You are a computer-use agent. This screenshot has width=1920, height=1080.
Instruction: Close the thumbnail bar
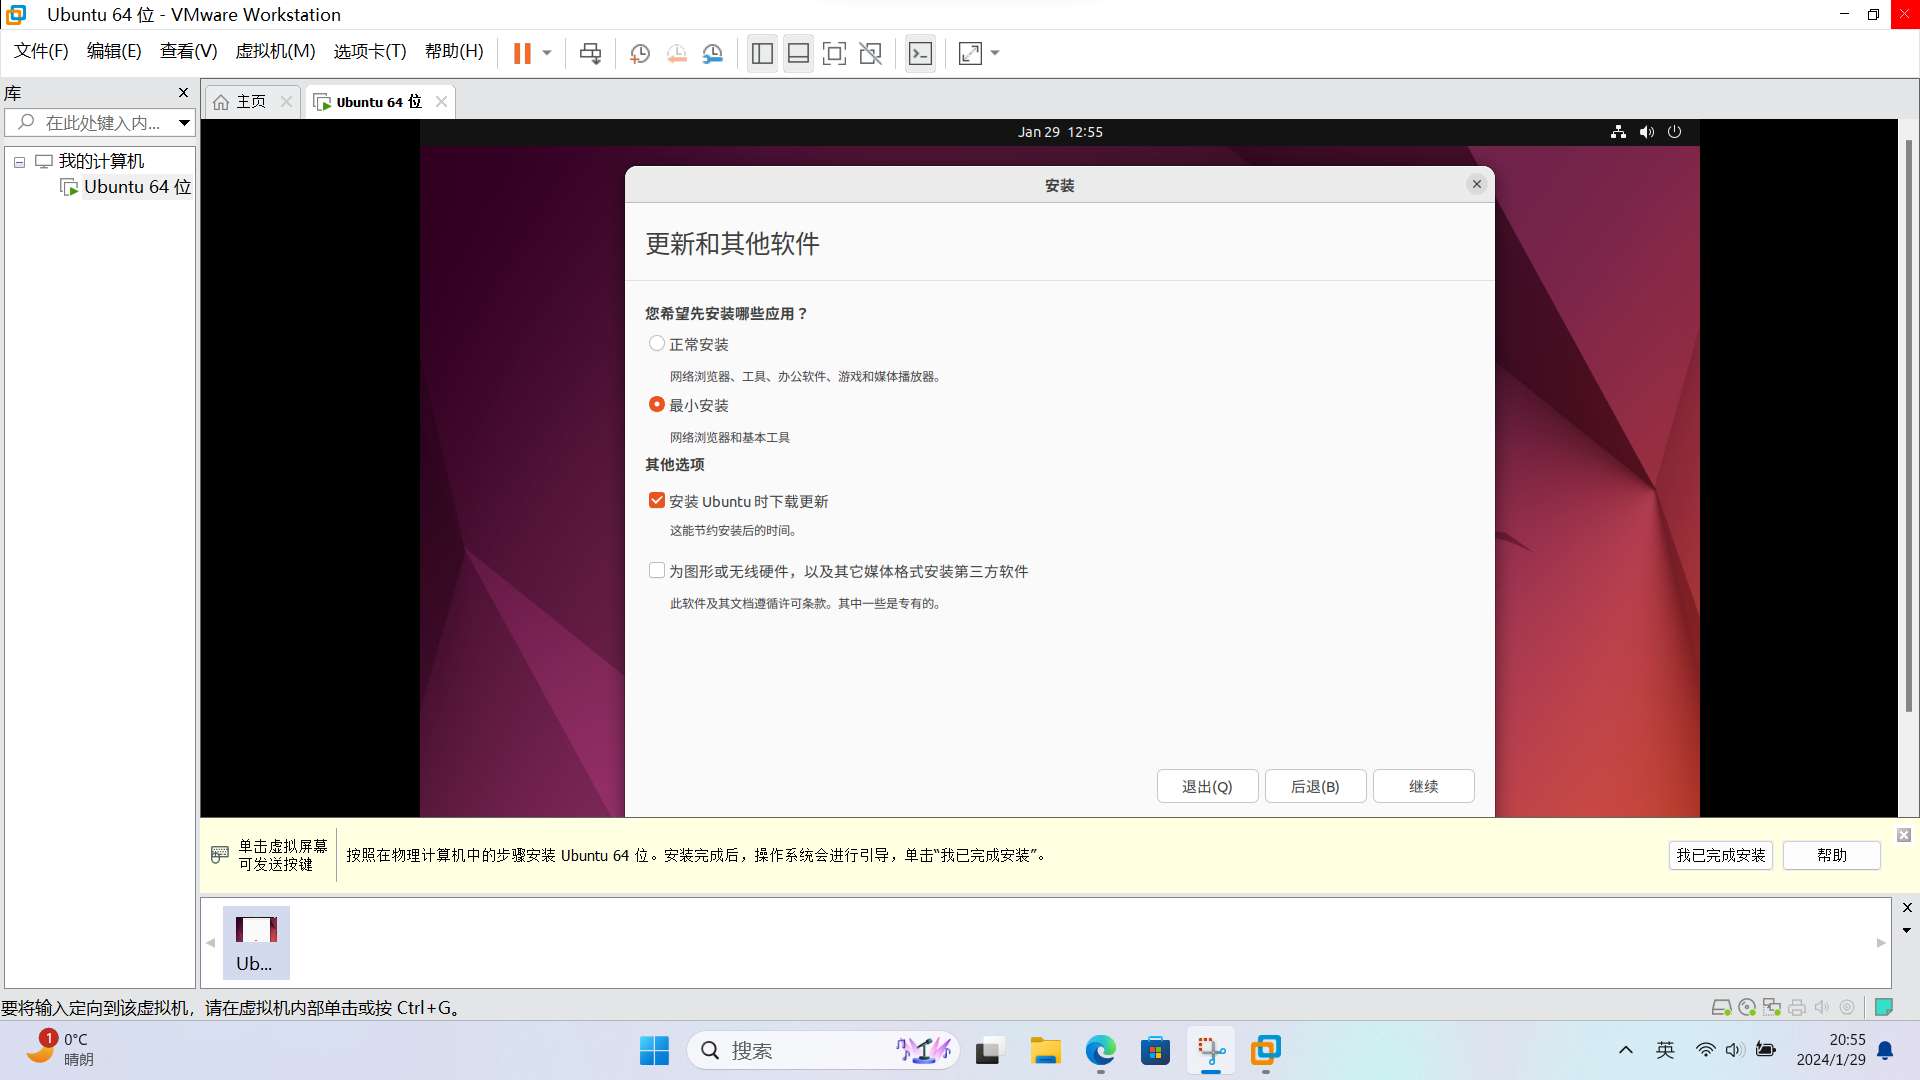tap(1907, 908)
